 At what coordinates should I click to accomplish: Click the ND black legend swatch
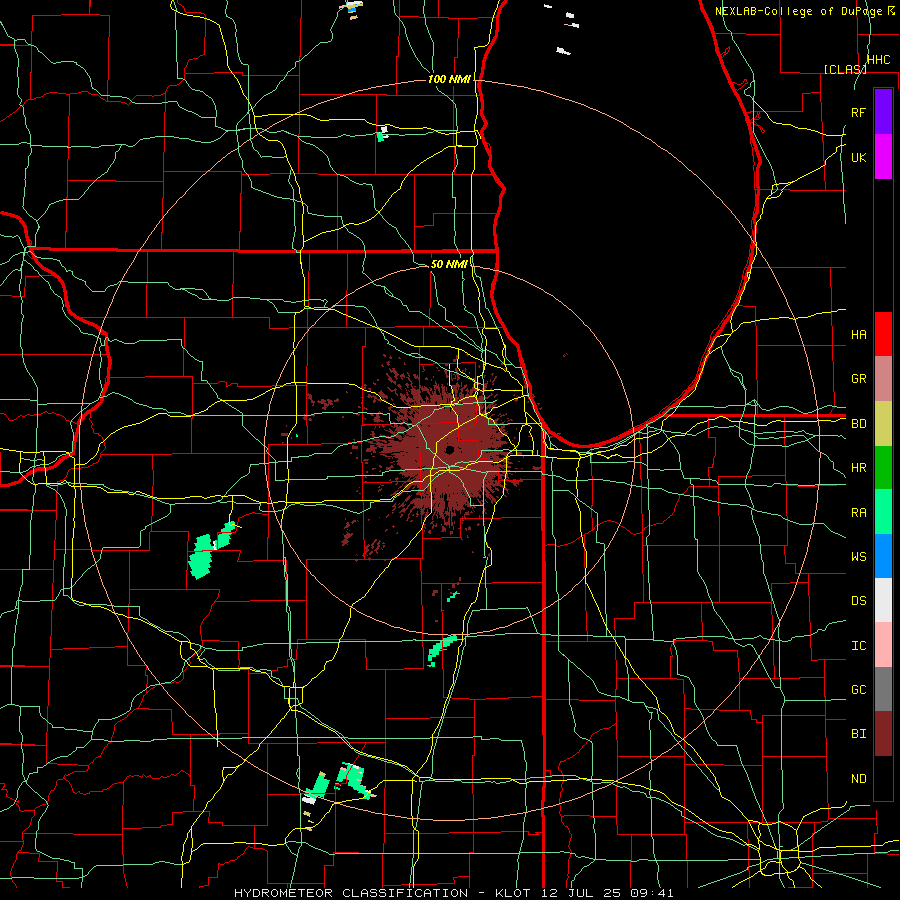(x=883, y=778)
